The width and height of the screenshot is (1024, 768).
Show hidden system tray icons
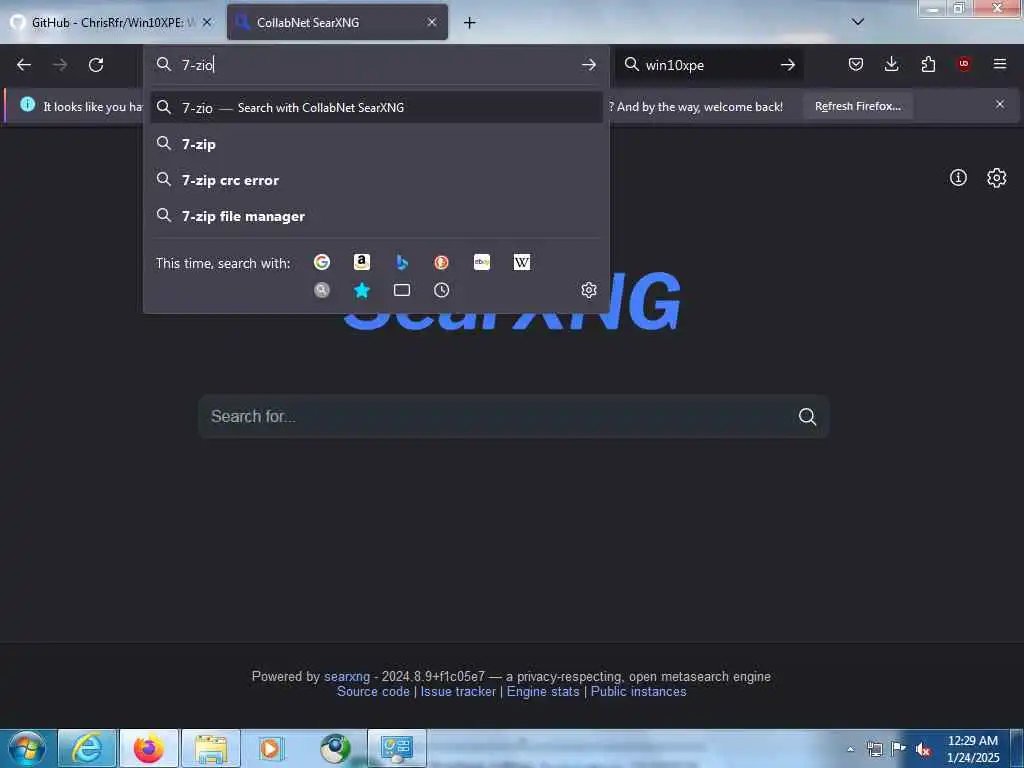[x=850, y=749]
